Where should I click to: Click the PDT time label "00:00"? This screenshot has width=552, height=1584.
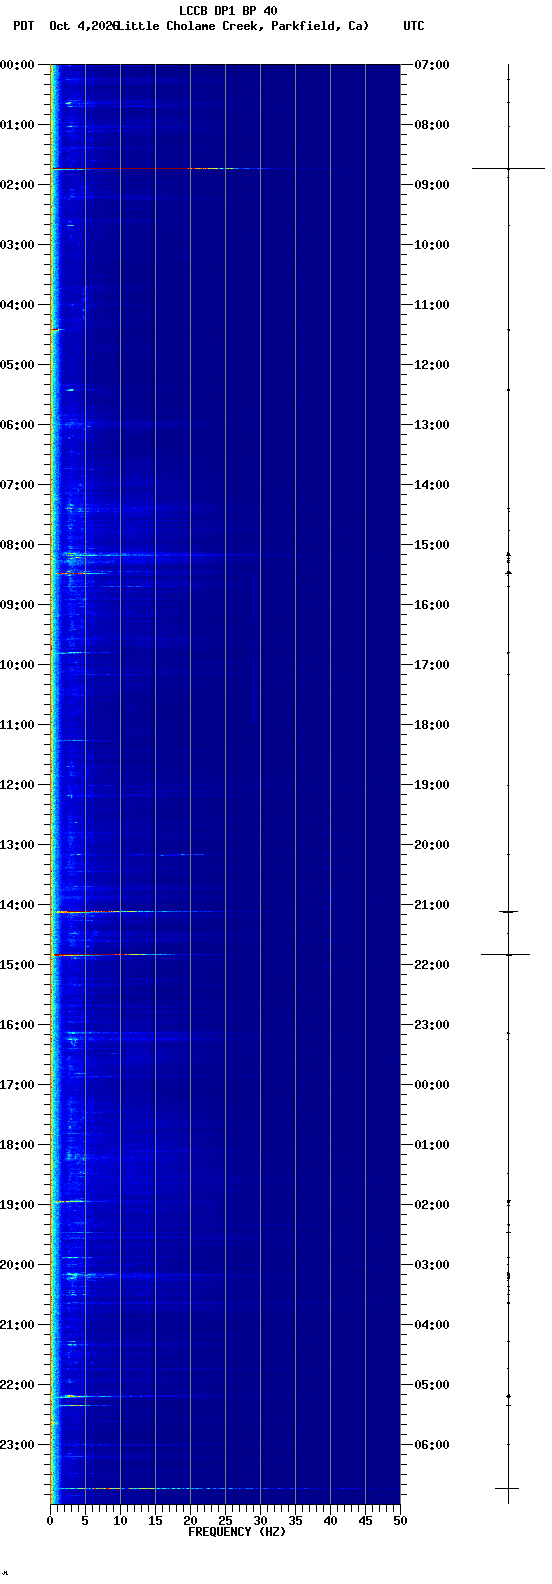click(x=17, y=65)
